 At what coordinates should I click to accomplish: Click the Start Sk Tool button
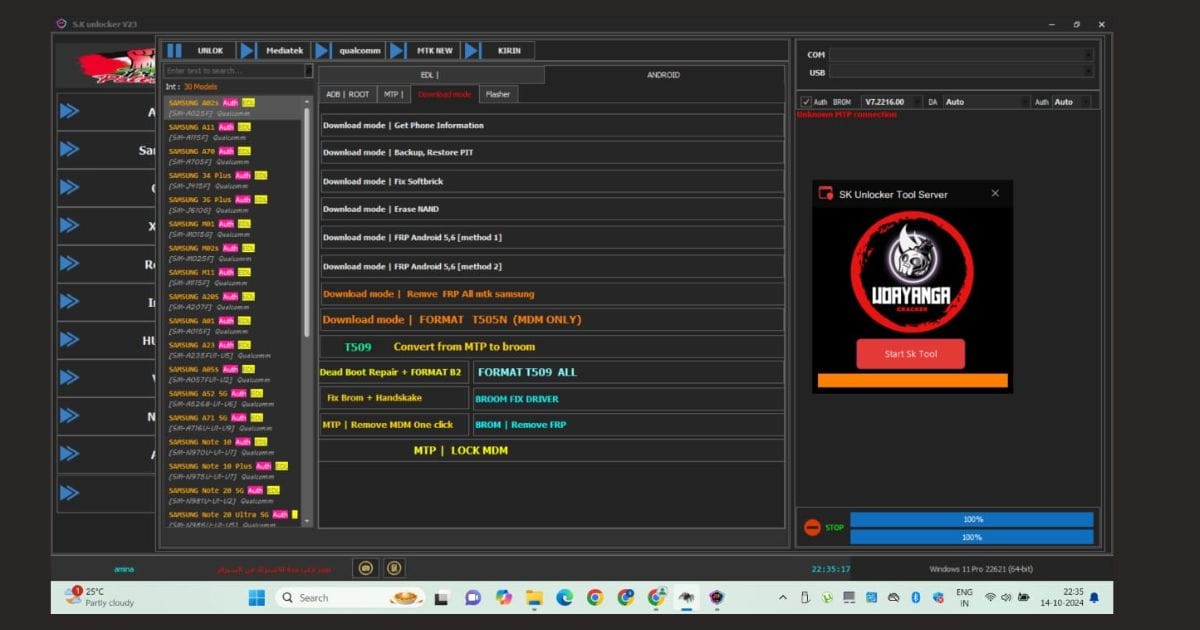pos(911,354)
